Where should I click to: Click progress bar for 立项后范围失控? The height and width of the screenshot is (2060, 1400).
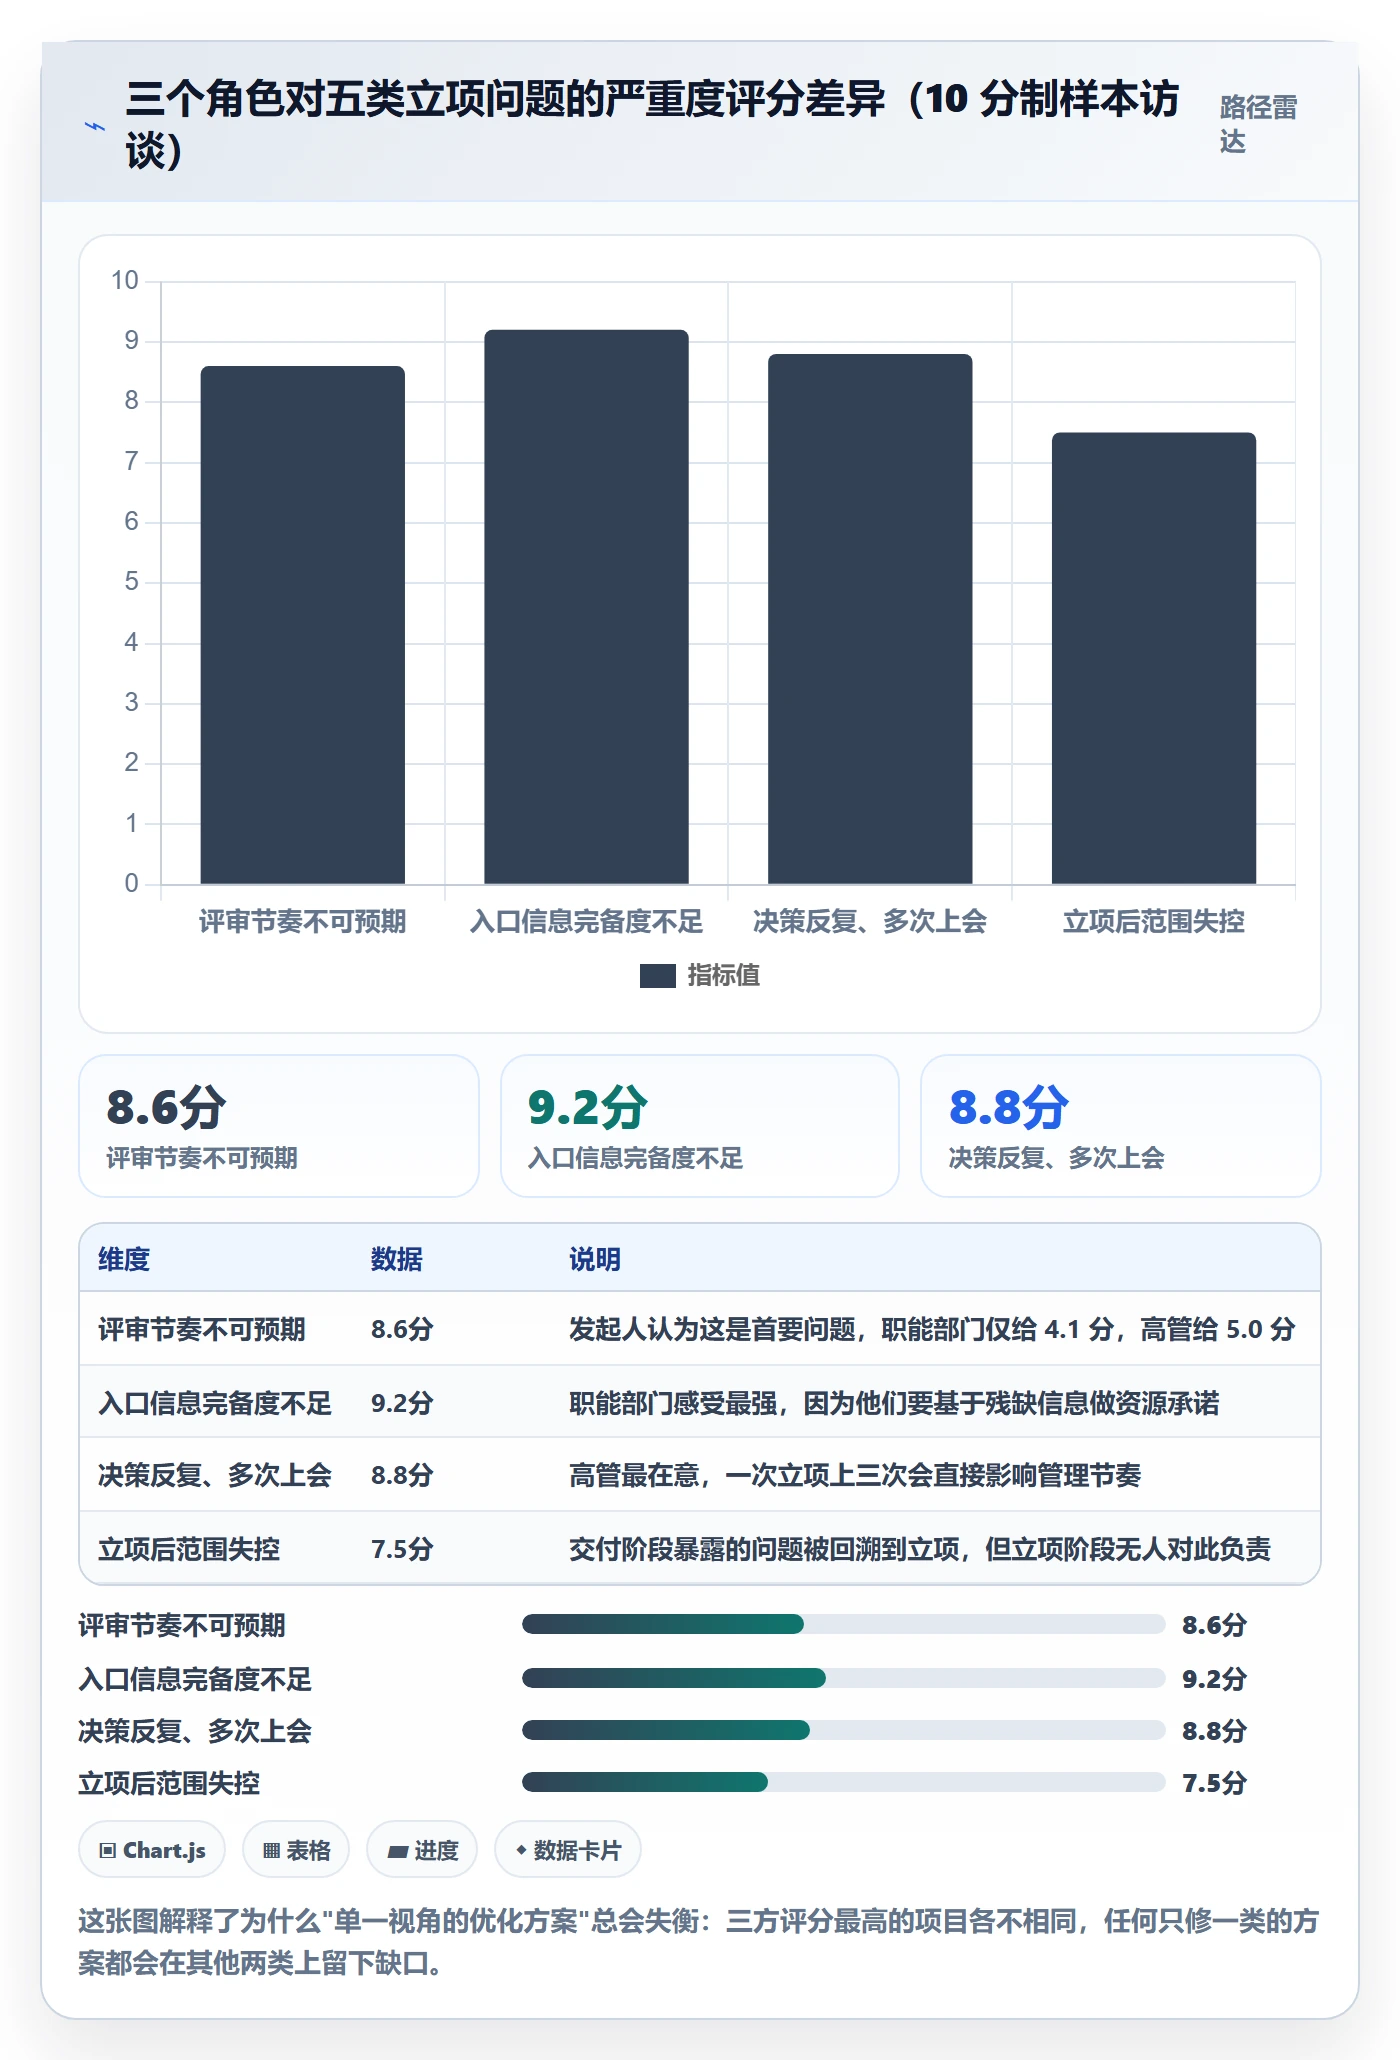[844, 1782]
